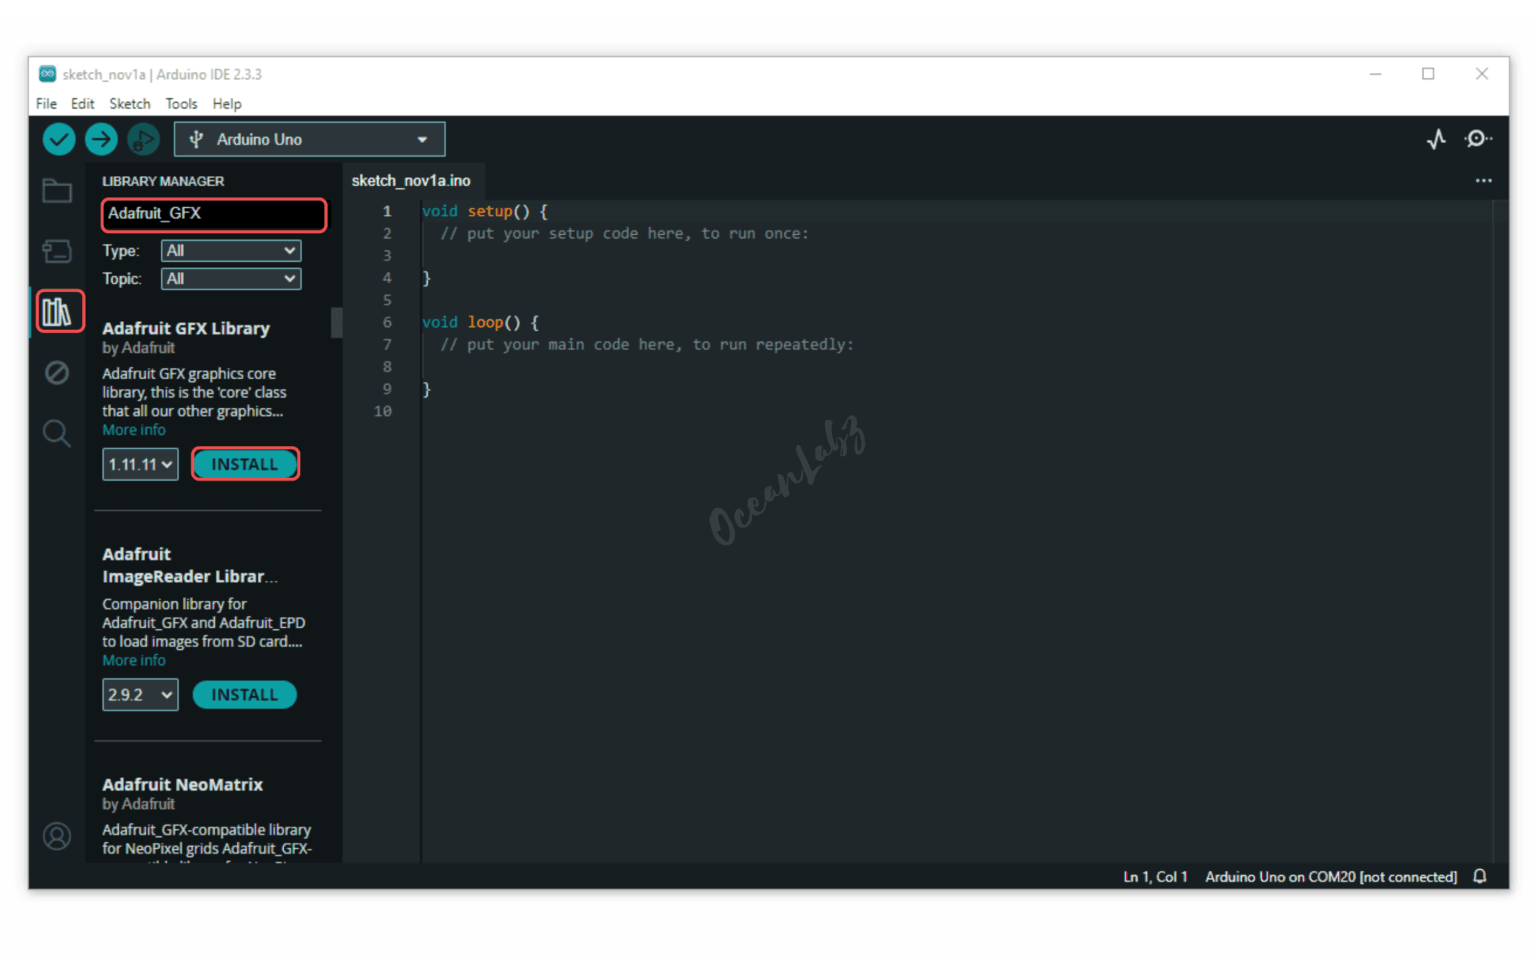Open the Sketchbook folder icon
Screen dimensions: 1536x960
coord(57,191)
